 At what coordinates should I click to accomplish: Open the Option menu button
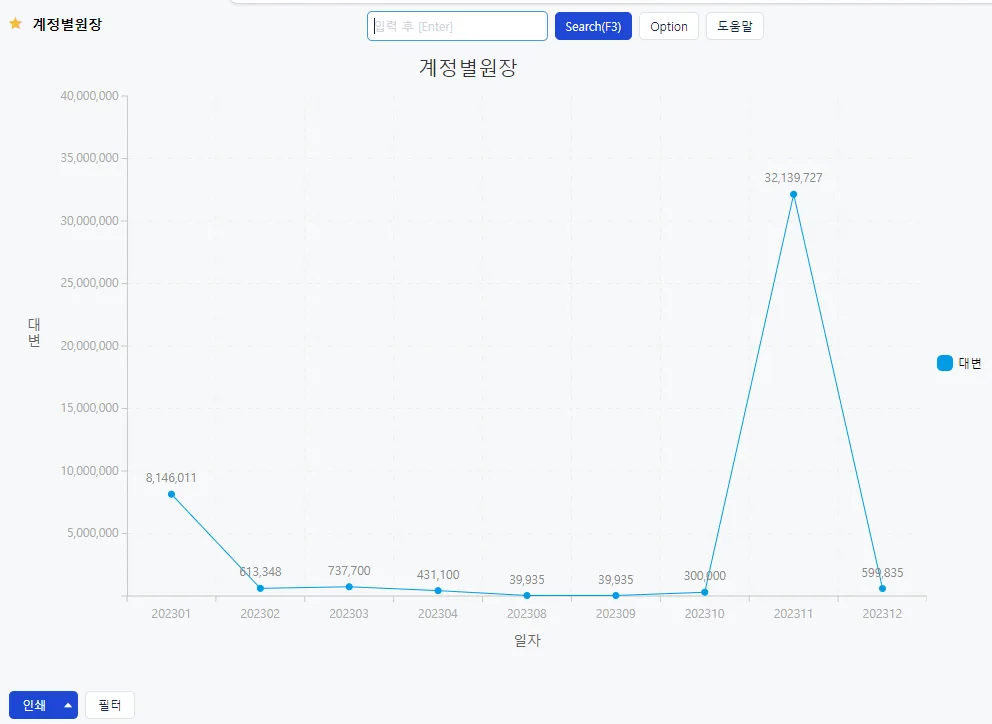click(x=668, y=26)
